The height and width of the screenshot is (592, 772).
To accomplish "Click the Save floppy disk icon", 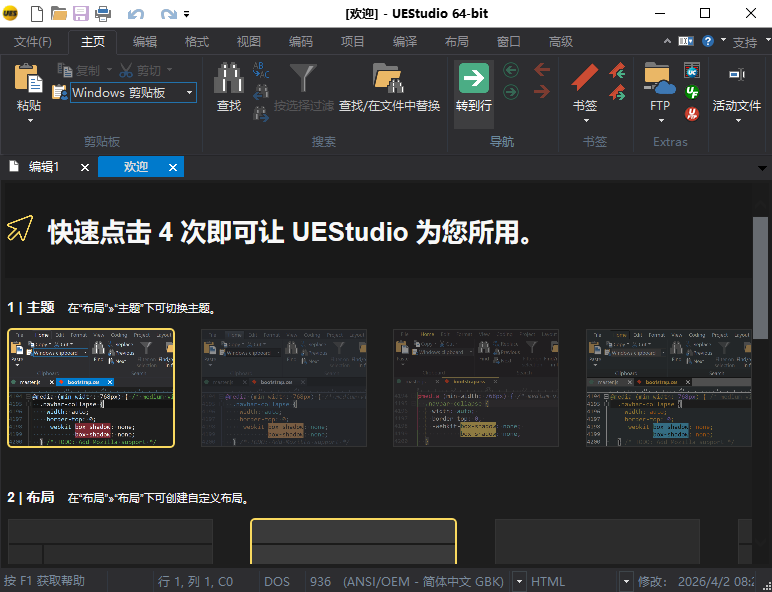I will pos(81,13).
